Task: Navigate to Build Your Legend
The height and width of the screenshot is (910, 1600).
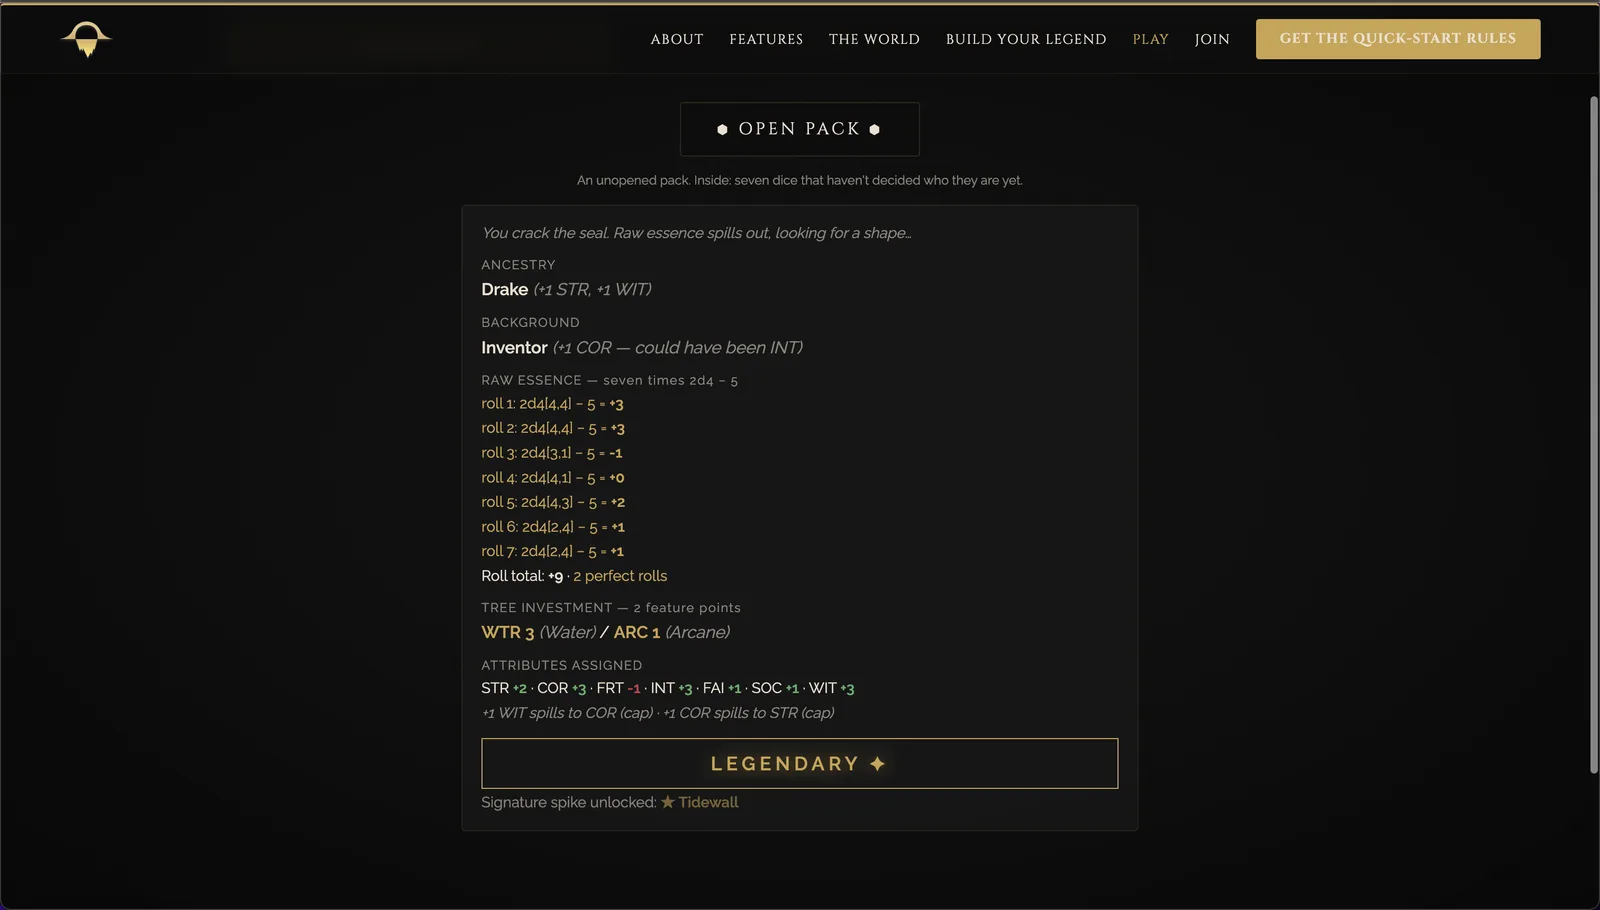Action: pos(1026,39)
